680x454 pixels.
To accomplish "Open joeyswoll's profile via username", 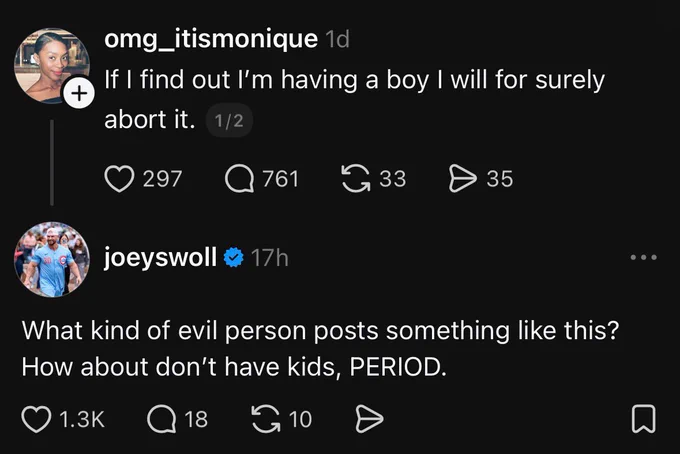I will [x=160, y=258].
